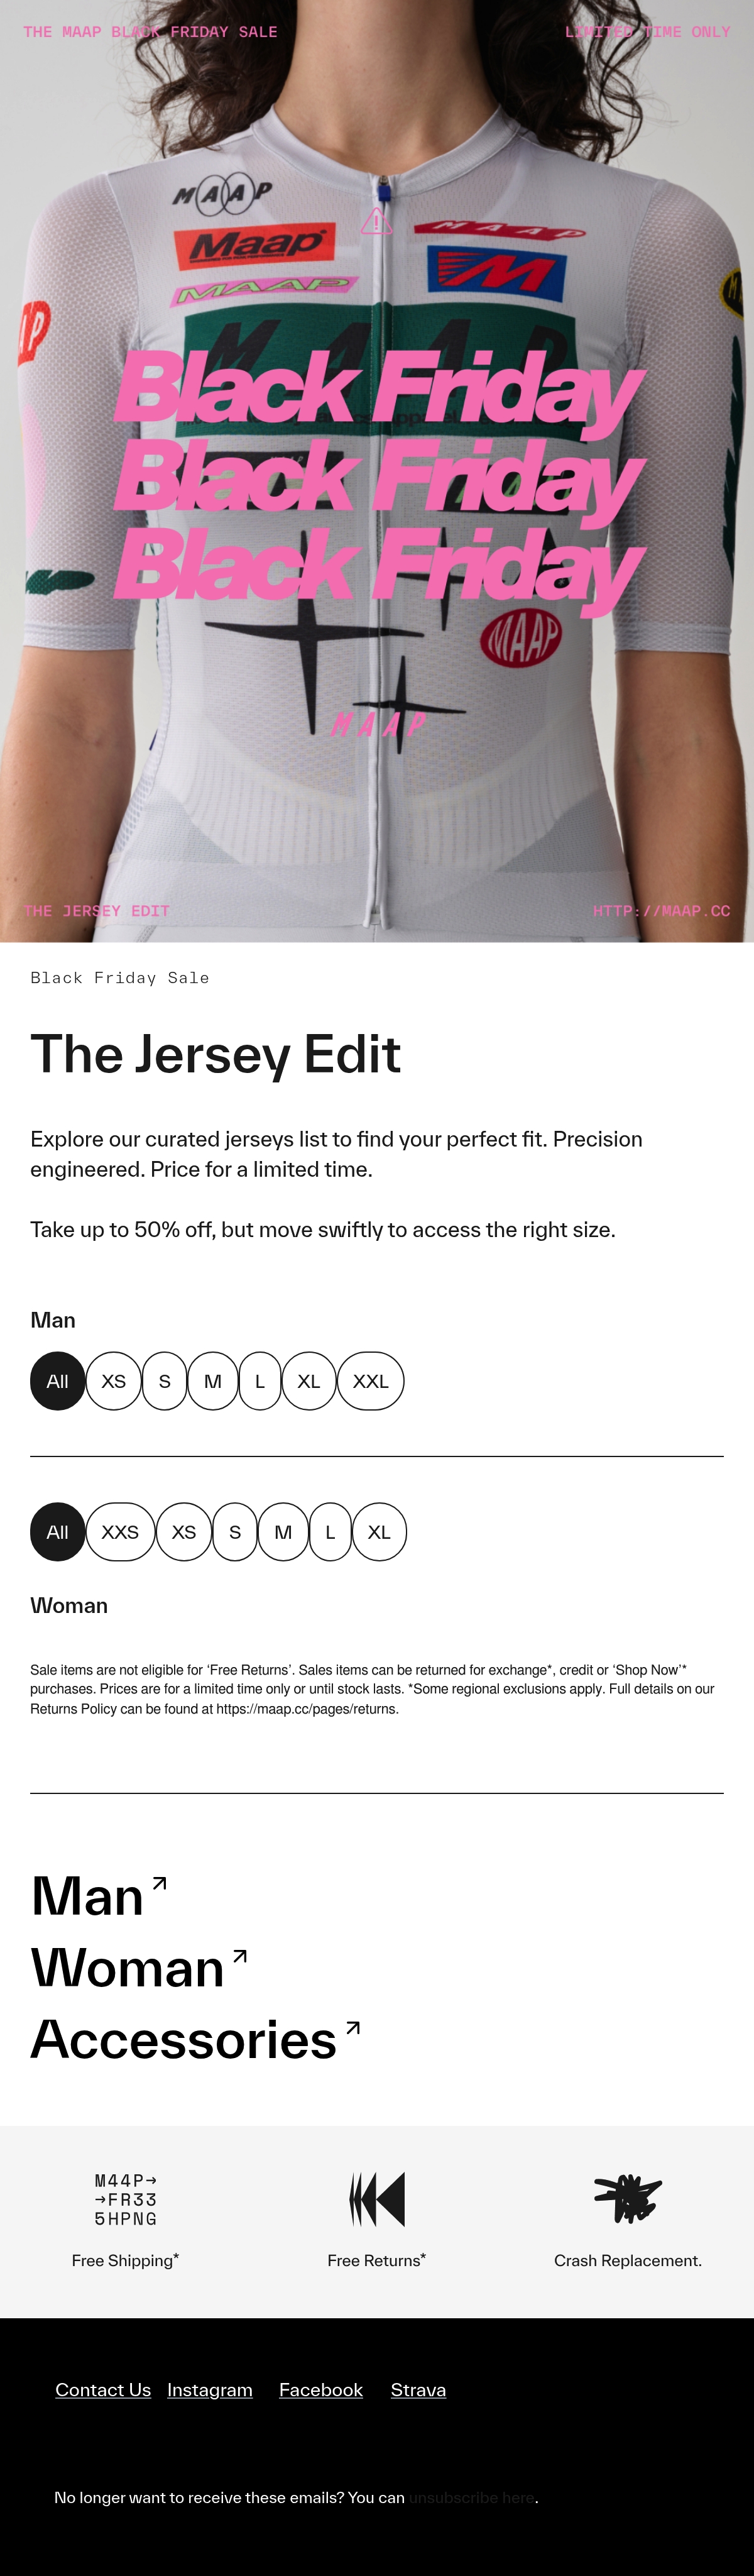
Task: Choose Woman size XL
Action: [x=379, y=1532]
